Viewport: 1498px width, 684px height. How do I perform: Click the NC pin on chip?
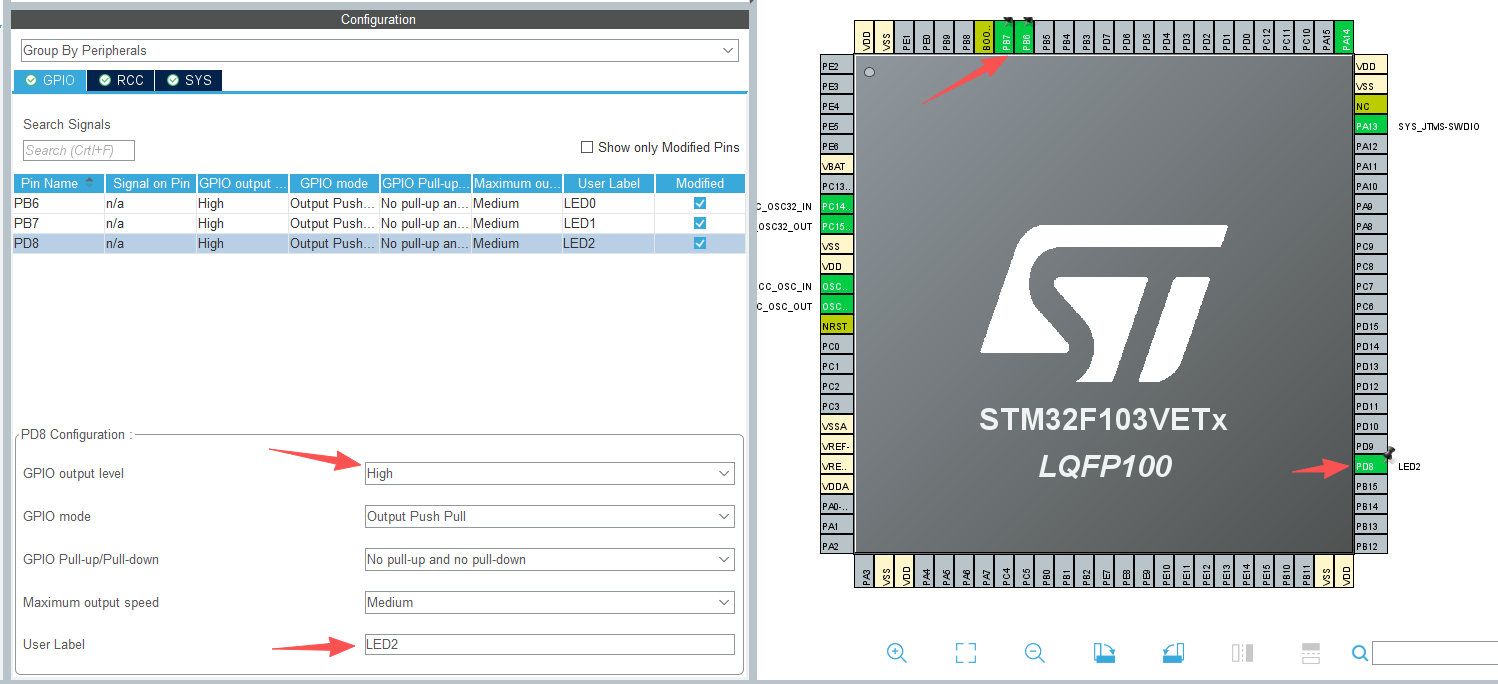1370,106
